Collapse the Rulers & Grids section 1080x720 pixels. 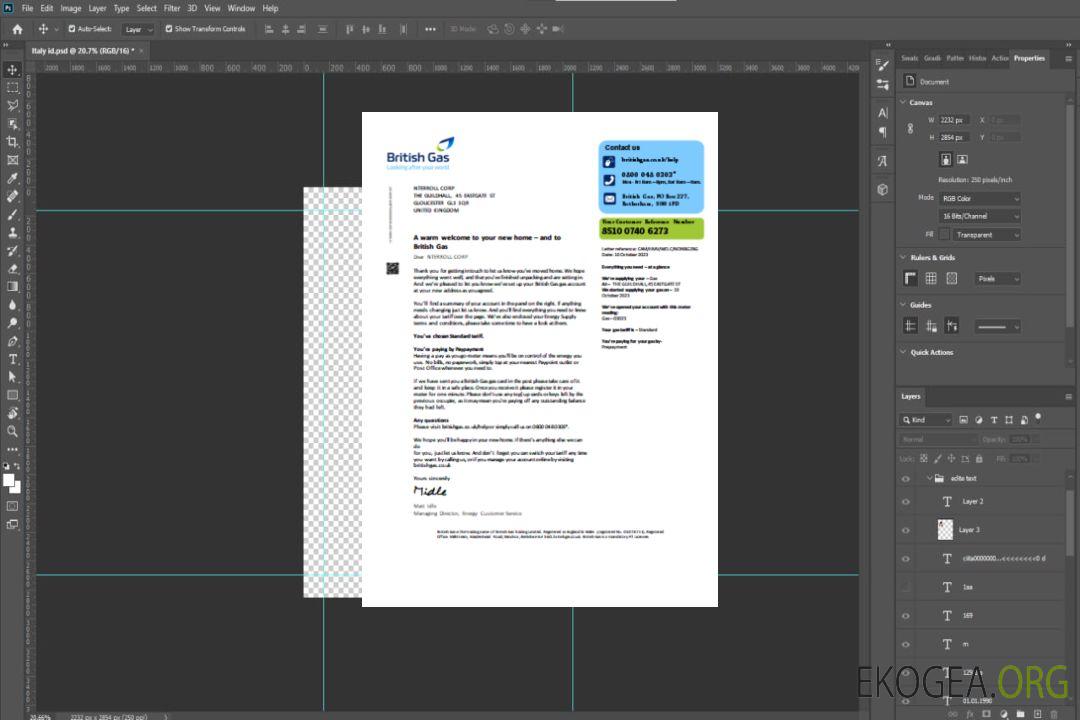click(903, 258)
